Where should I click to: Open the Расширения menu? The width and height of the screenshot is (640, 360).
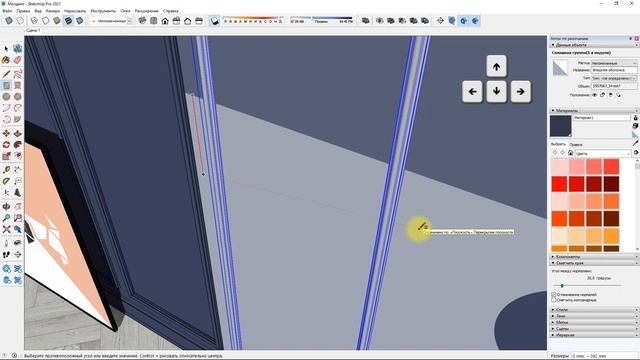(146, 11)
